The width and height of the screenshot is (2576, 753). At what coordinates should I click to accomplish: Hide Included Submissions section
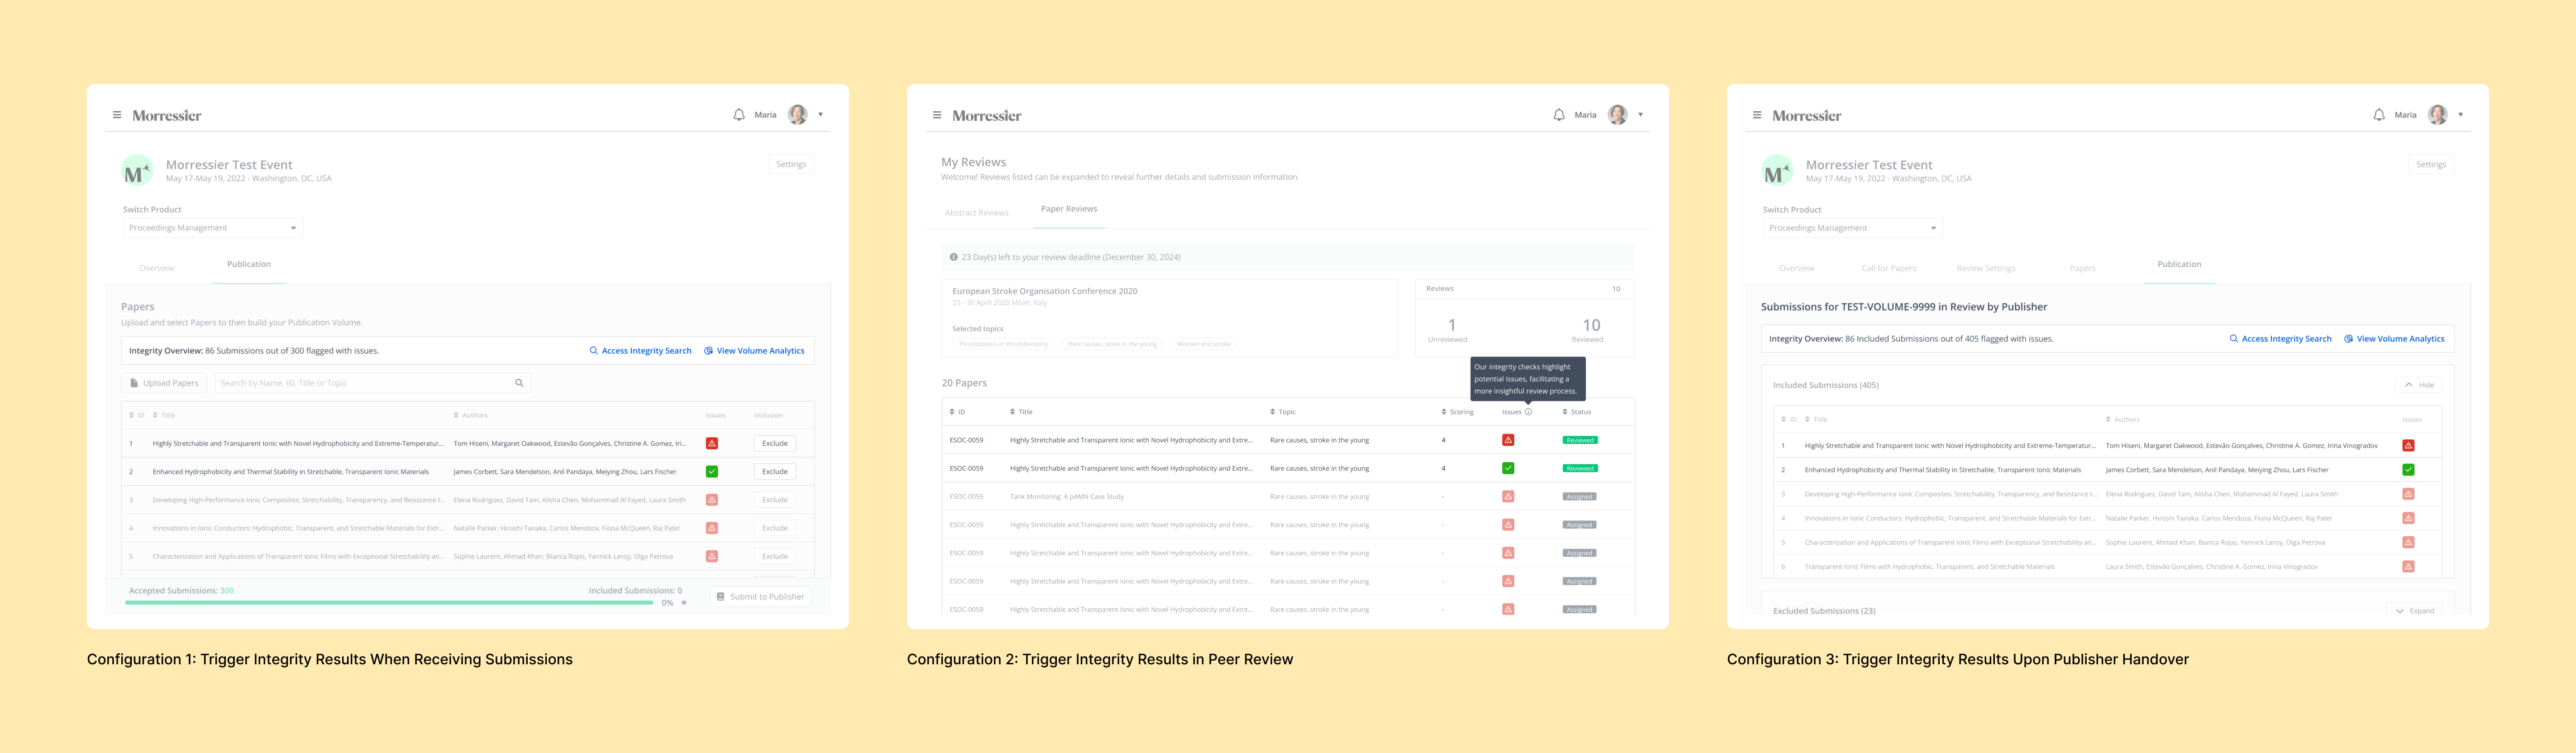2418,385
